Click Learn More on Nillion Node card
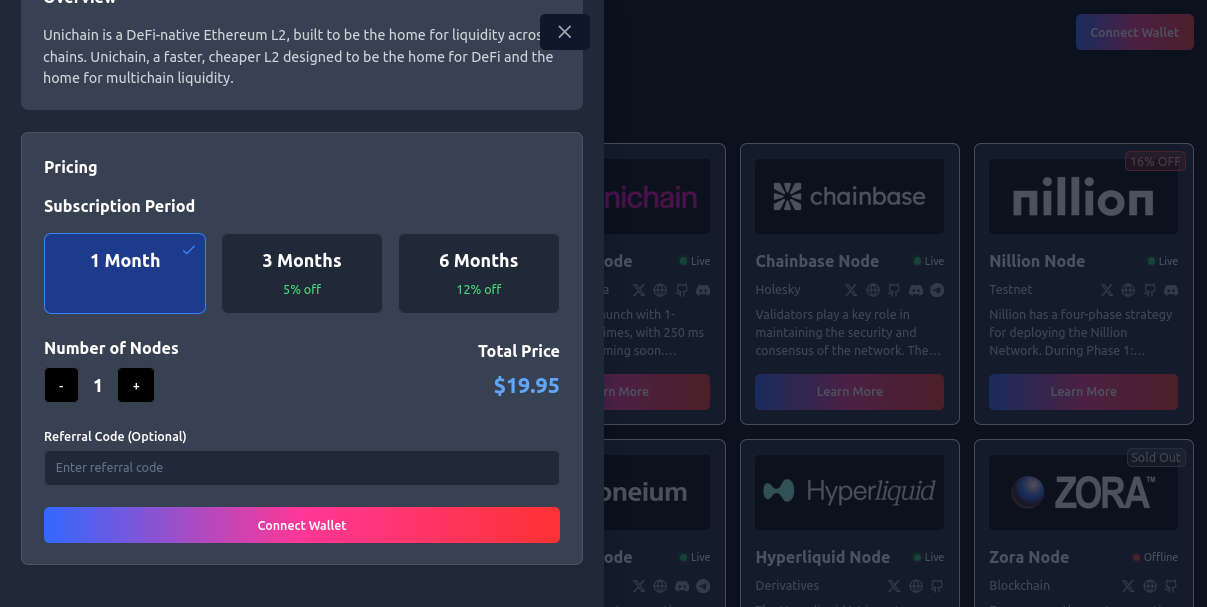The image size is (1207, 607). 1083,392
